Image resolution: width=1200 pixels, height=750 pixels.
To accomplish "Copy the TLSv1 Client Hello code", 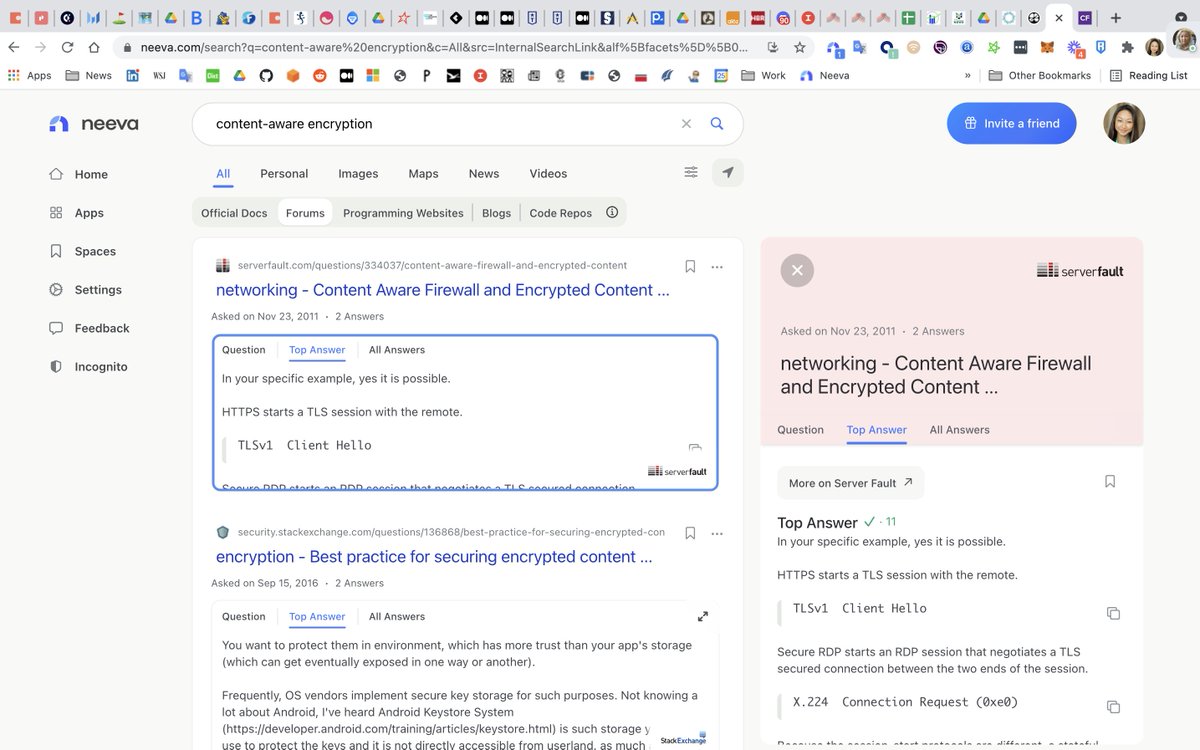I will coord(1113,613).
